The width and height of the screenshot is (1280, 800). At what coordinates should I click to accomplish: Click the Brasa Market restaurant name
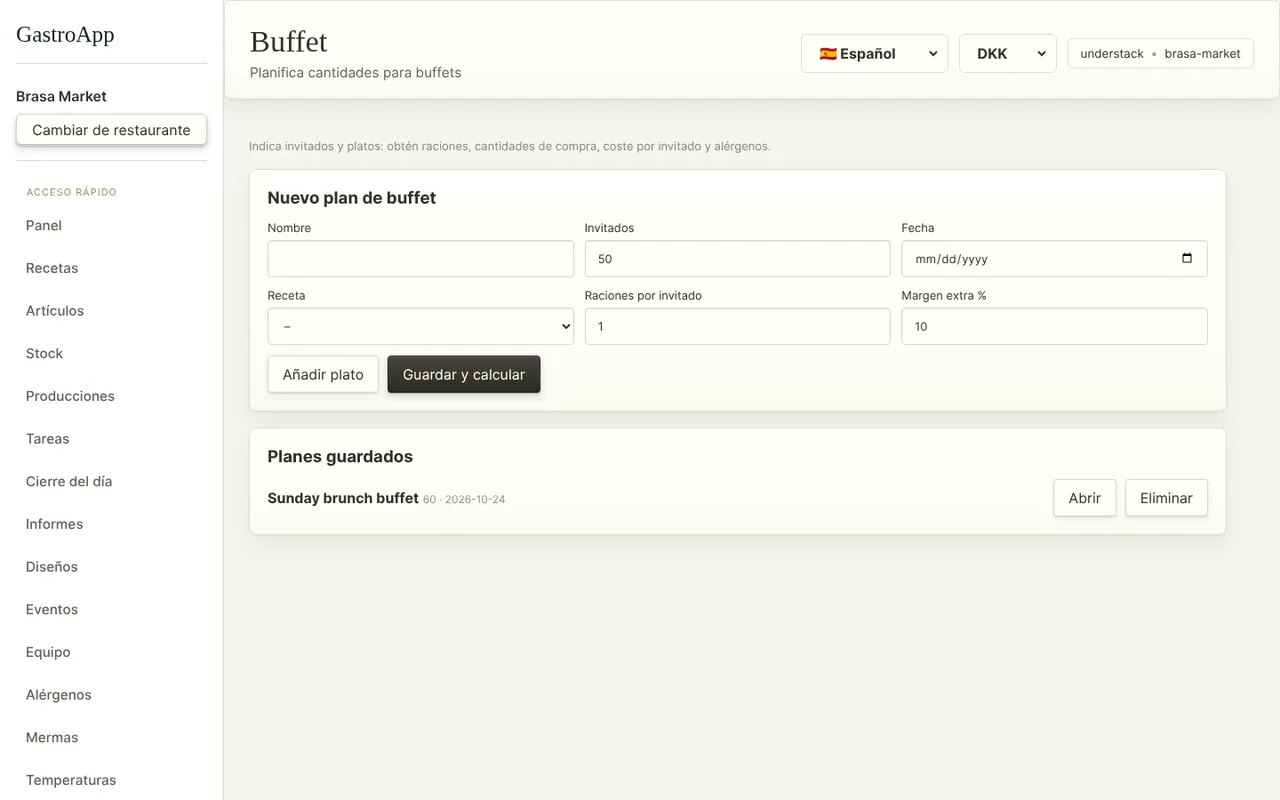61,97
